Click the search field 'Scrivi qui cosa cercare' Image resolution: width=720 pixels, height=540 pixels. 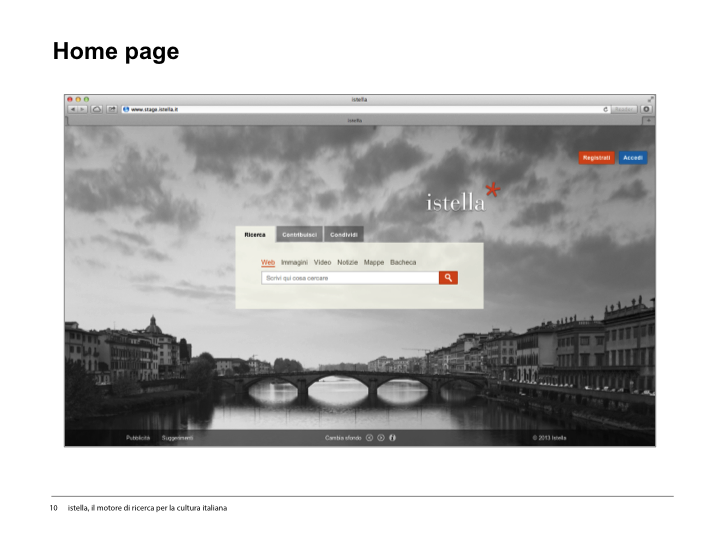point(350,278)
